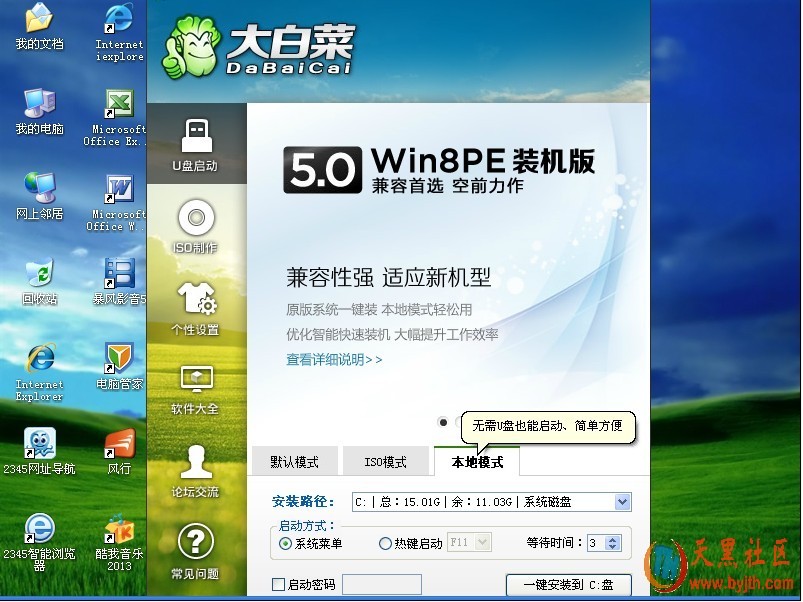Switch to the ISO模式 tab
803x602 pixels.
(x=385, y=462)
